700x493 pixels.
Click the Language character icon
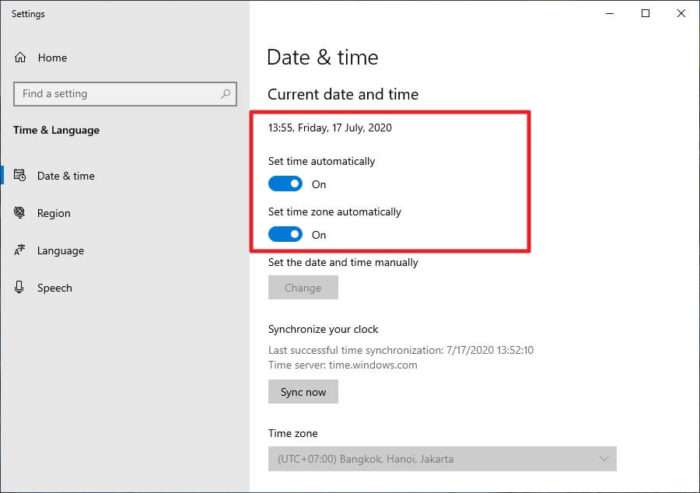pyautogui.click(x=20, y=250)
